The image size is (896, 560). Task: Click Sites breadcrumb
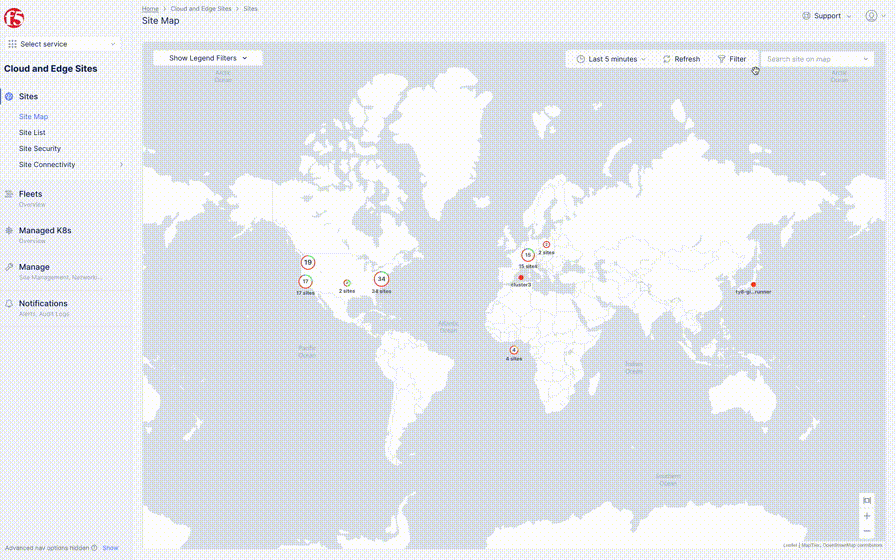[x=251, y=9]
